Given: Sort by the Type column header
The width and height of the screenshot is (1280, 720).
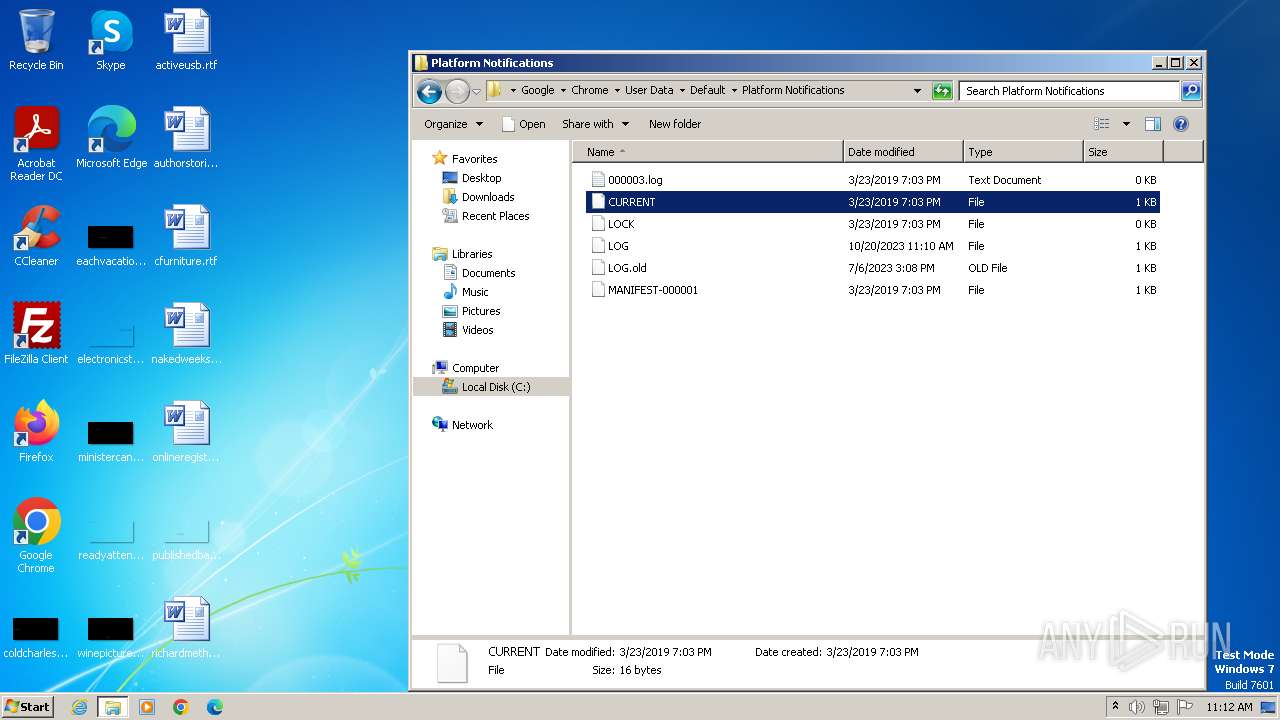Looking at the screenshot, I should 1024,152.
